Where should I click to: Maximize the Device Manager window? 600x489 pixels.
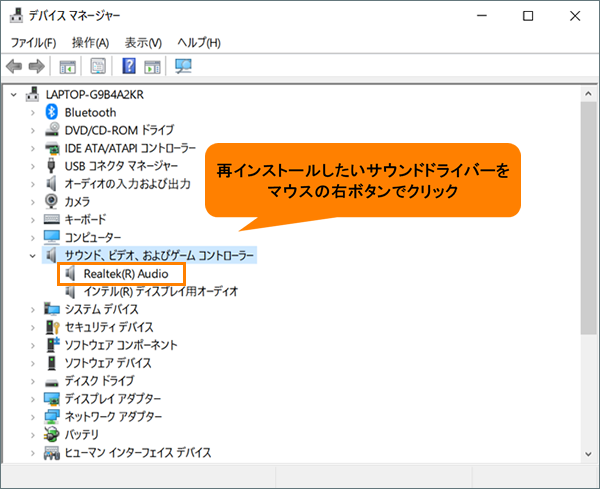click(528, 16)
